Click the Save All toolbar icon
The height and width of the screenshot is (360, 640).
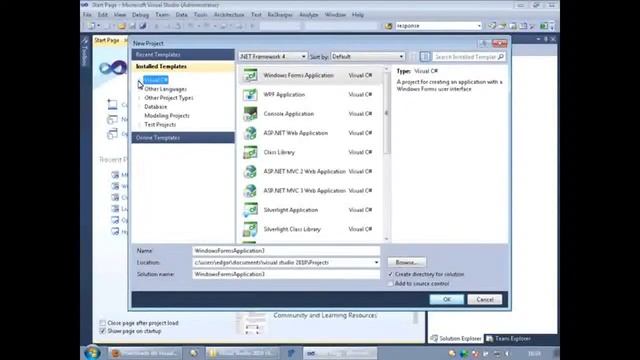coord(142,26)
